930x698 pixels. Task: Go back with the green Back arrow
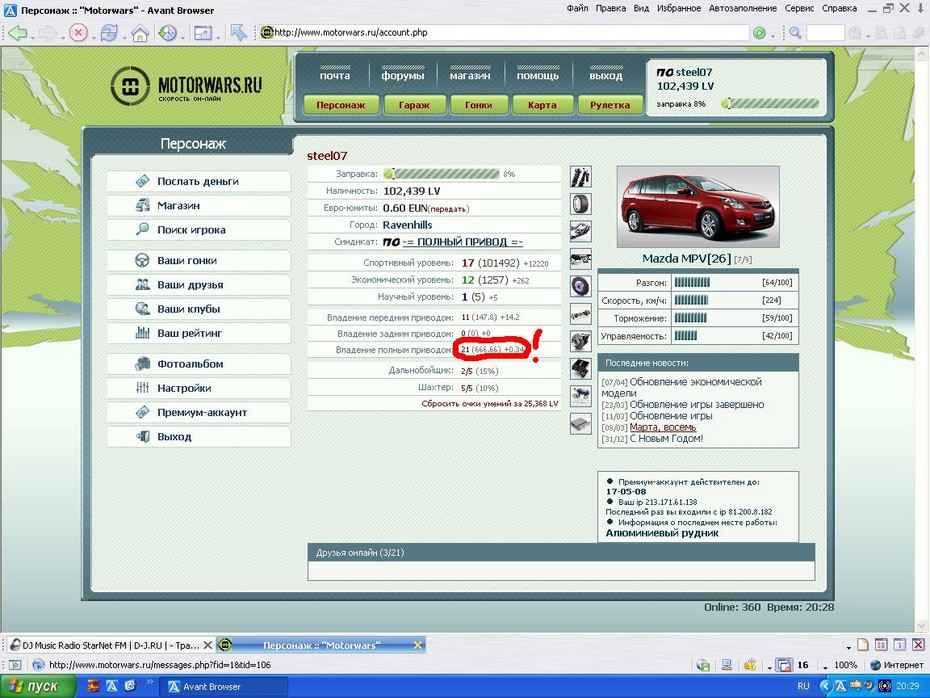[x=18, y=33]
